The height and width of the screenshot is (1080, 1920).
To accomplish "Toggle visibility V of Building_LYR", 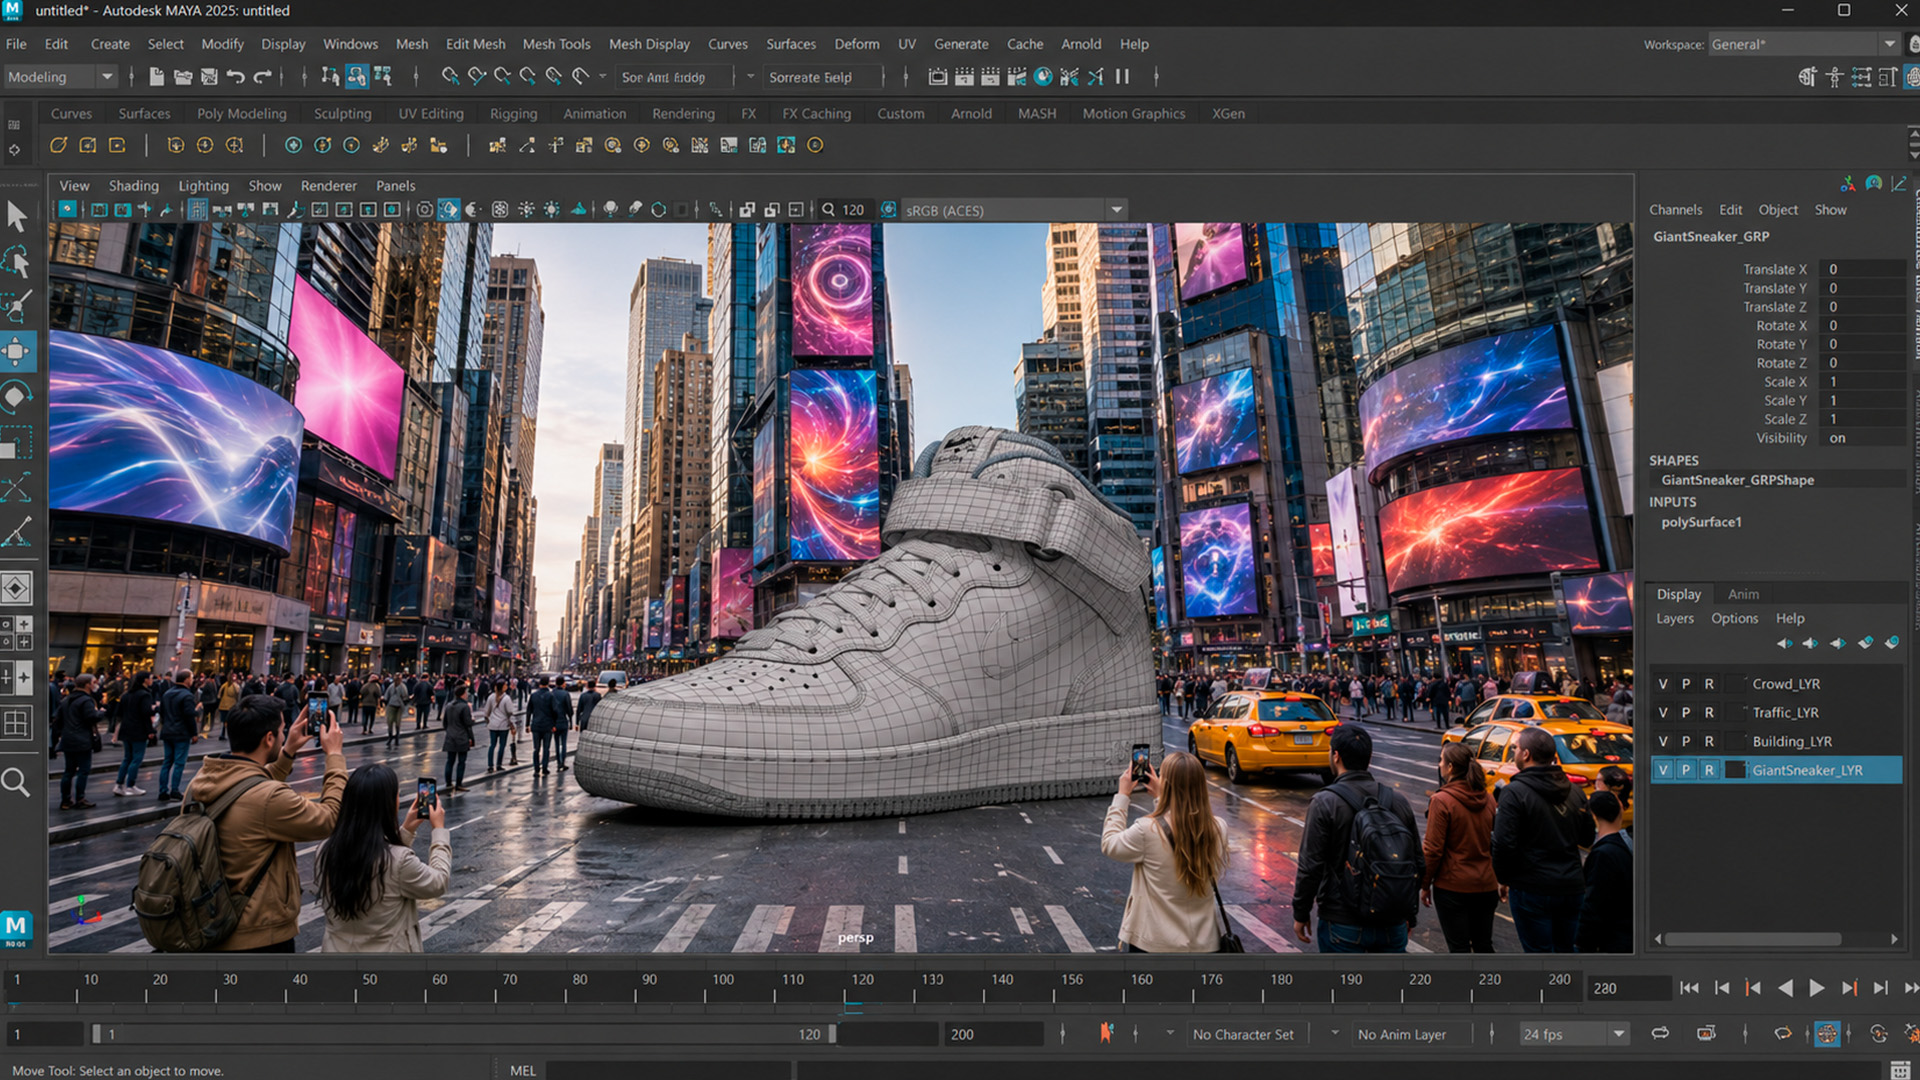I will 1663,742.
